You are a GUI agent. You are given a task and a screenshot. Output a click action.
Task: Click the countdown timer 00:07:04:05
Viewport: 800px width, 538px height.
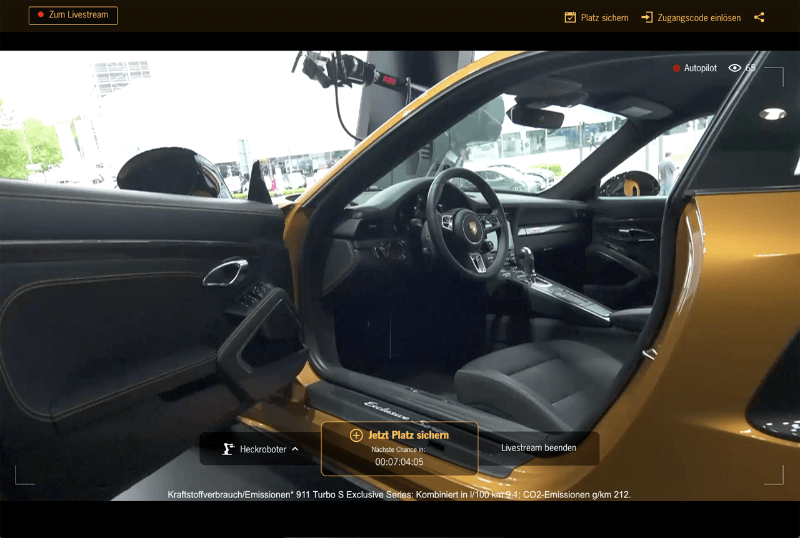(399, 462)
